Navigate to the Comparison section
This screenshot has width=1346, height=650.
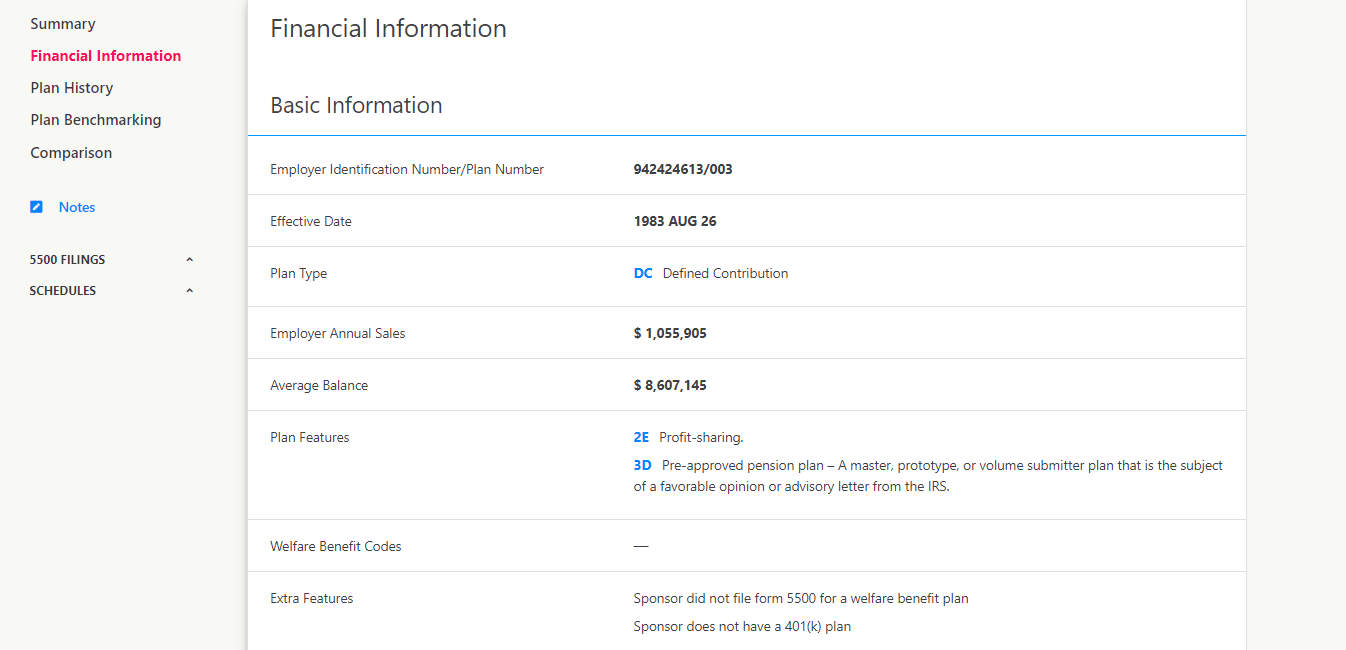pos(71,153)
